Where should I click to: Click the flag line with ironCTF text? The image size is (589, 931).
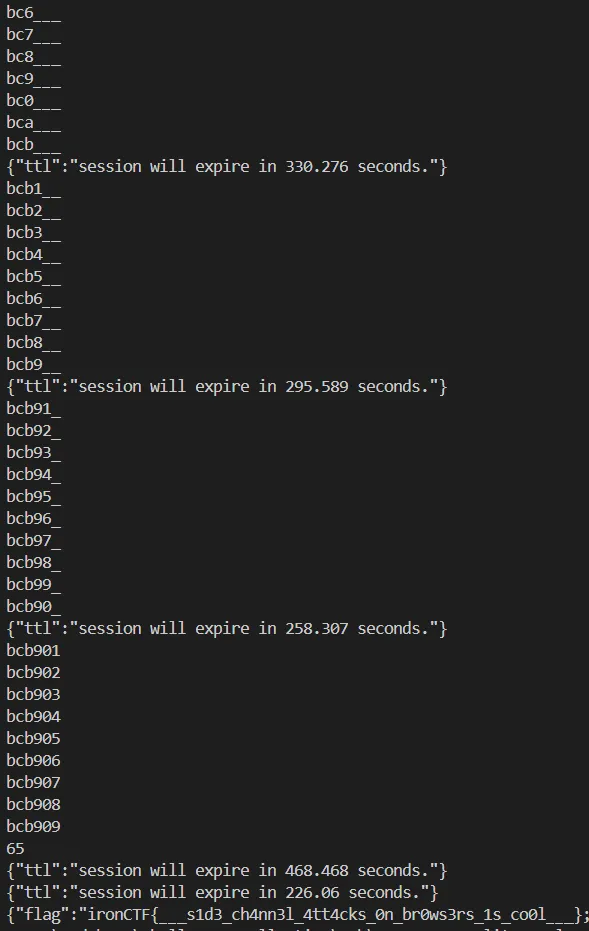pyautogui.click(x=297, y=914)
